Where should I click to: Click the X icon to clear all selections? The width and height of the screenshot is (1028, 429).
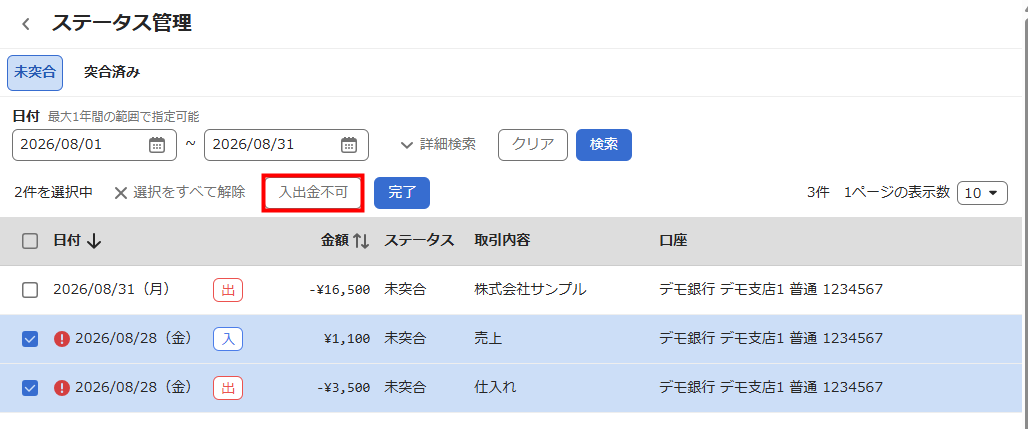point(121,193)
